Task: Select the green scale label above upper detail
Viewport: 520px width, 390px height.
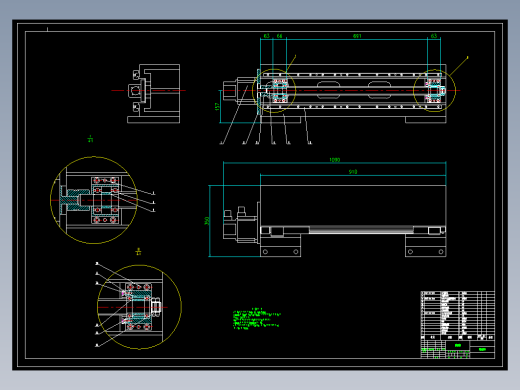Action: click(90, 139)
